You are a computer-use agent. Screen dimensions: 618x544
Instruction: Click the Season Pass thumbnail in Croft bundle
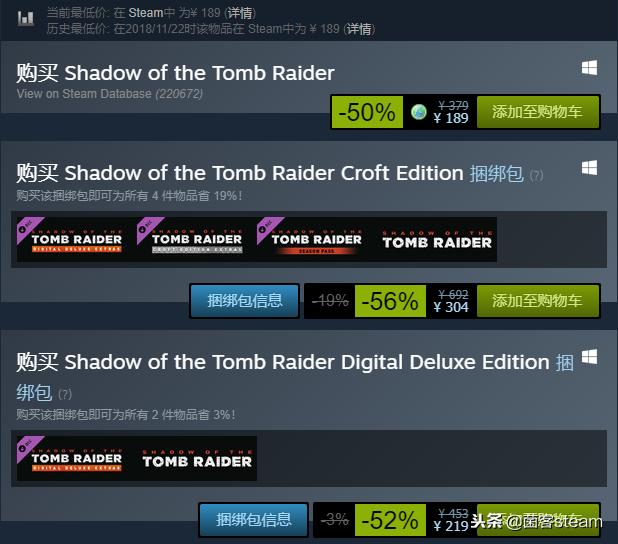pyautogui.click(x=316, y=239)
